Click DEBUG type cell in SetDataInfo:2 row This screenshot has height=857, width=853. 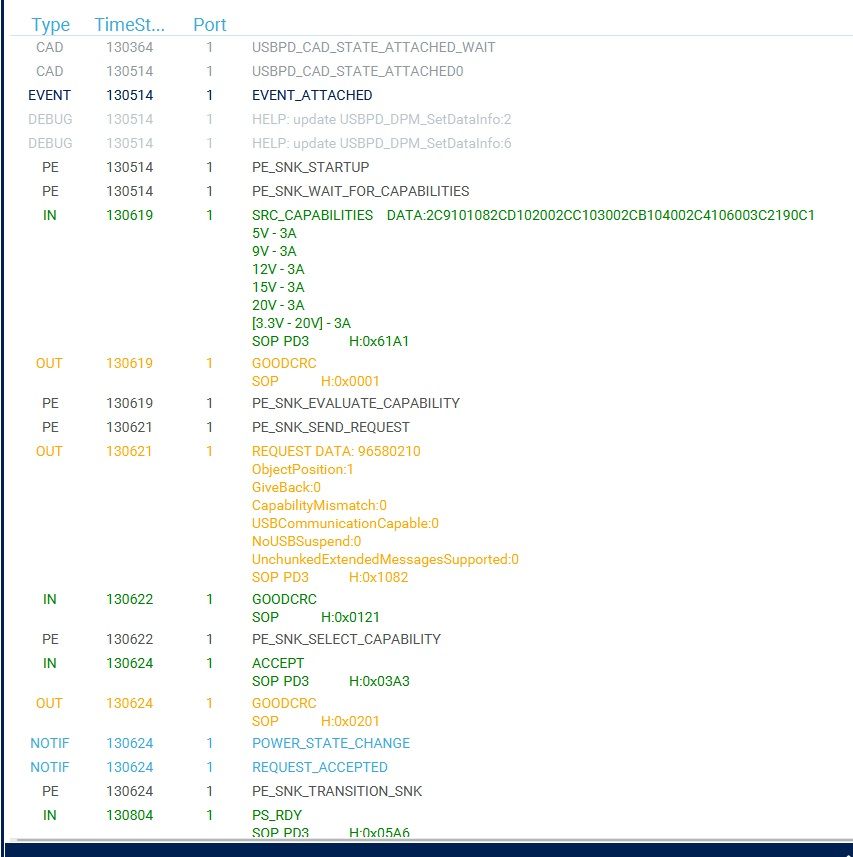[50, 120]
